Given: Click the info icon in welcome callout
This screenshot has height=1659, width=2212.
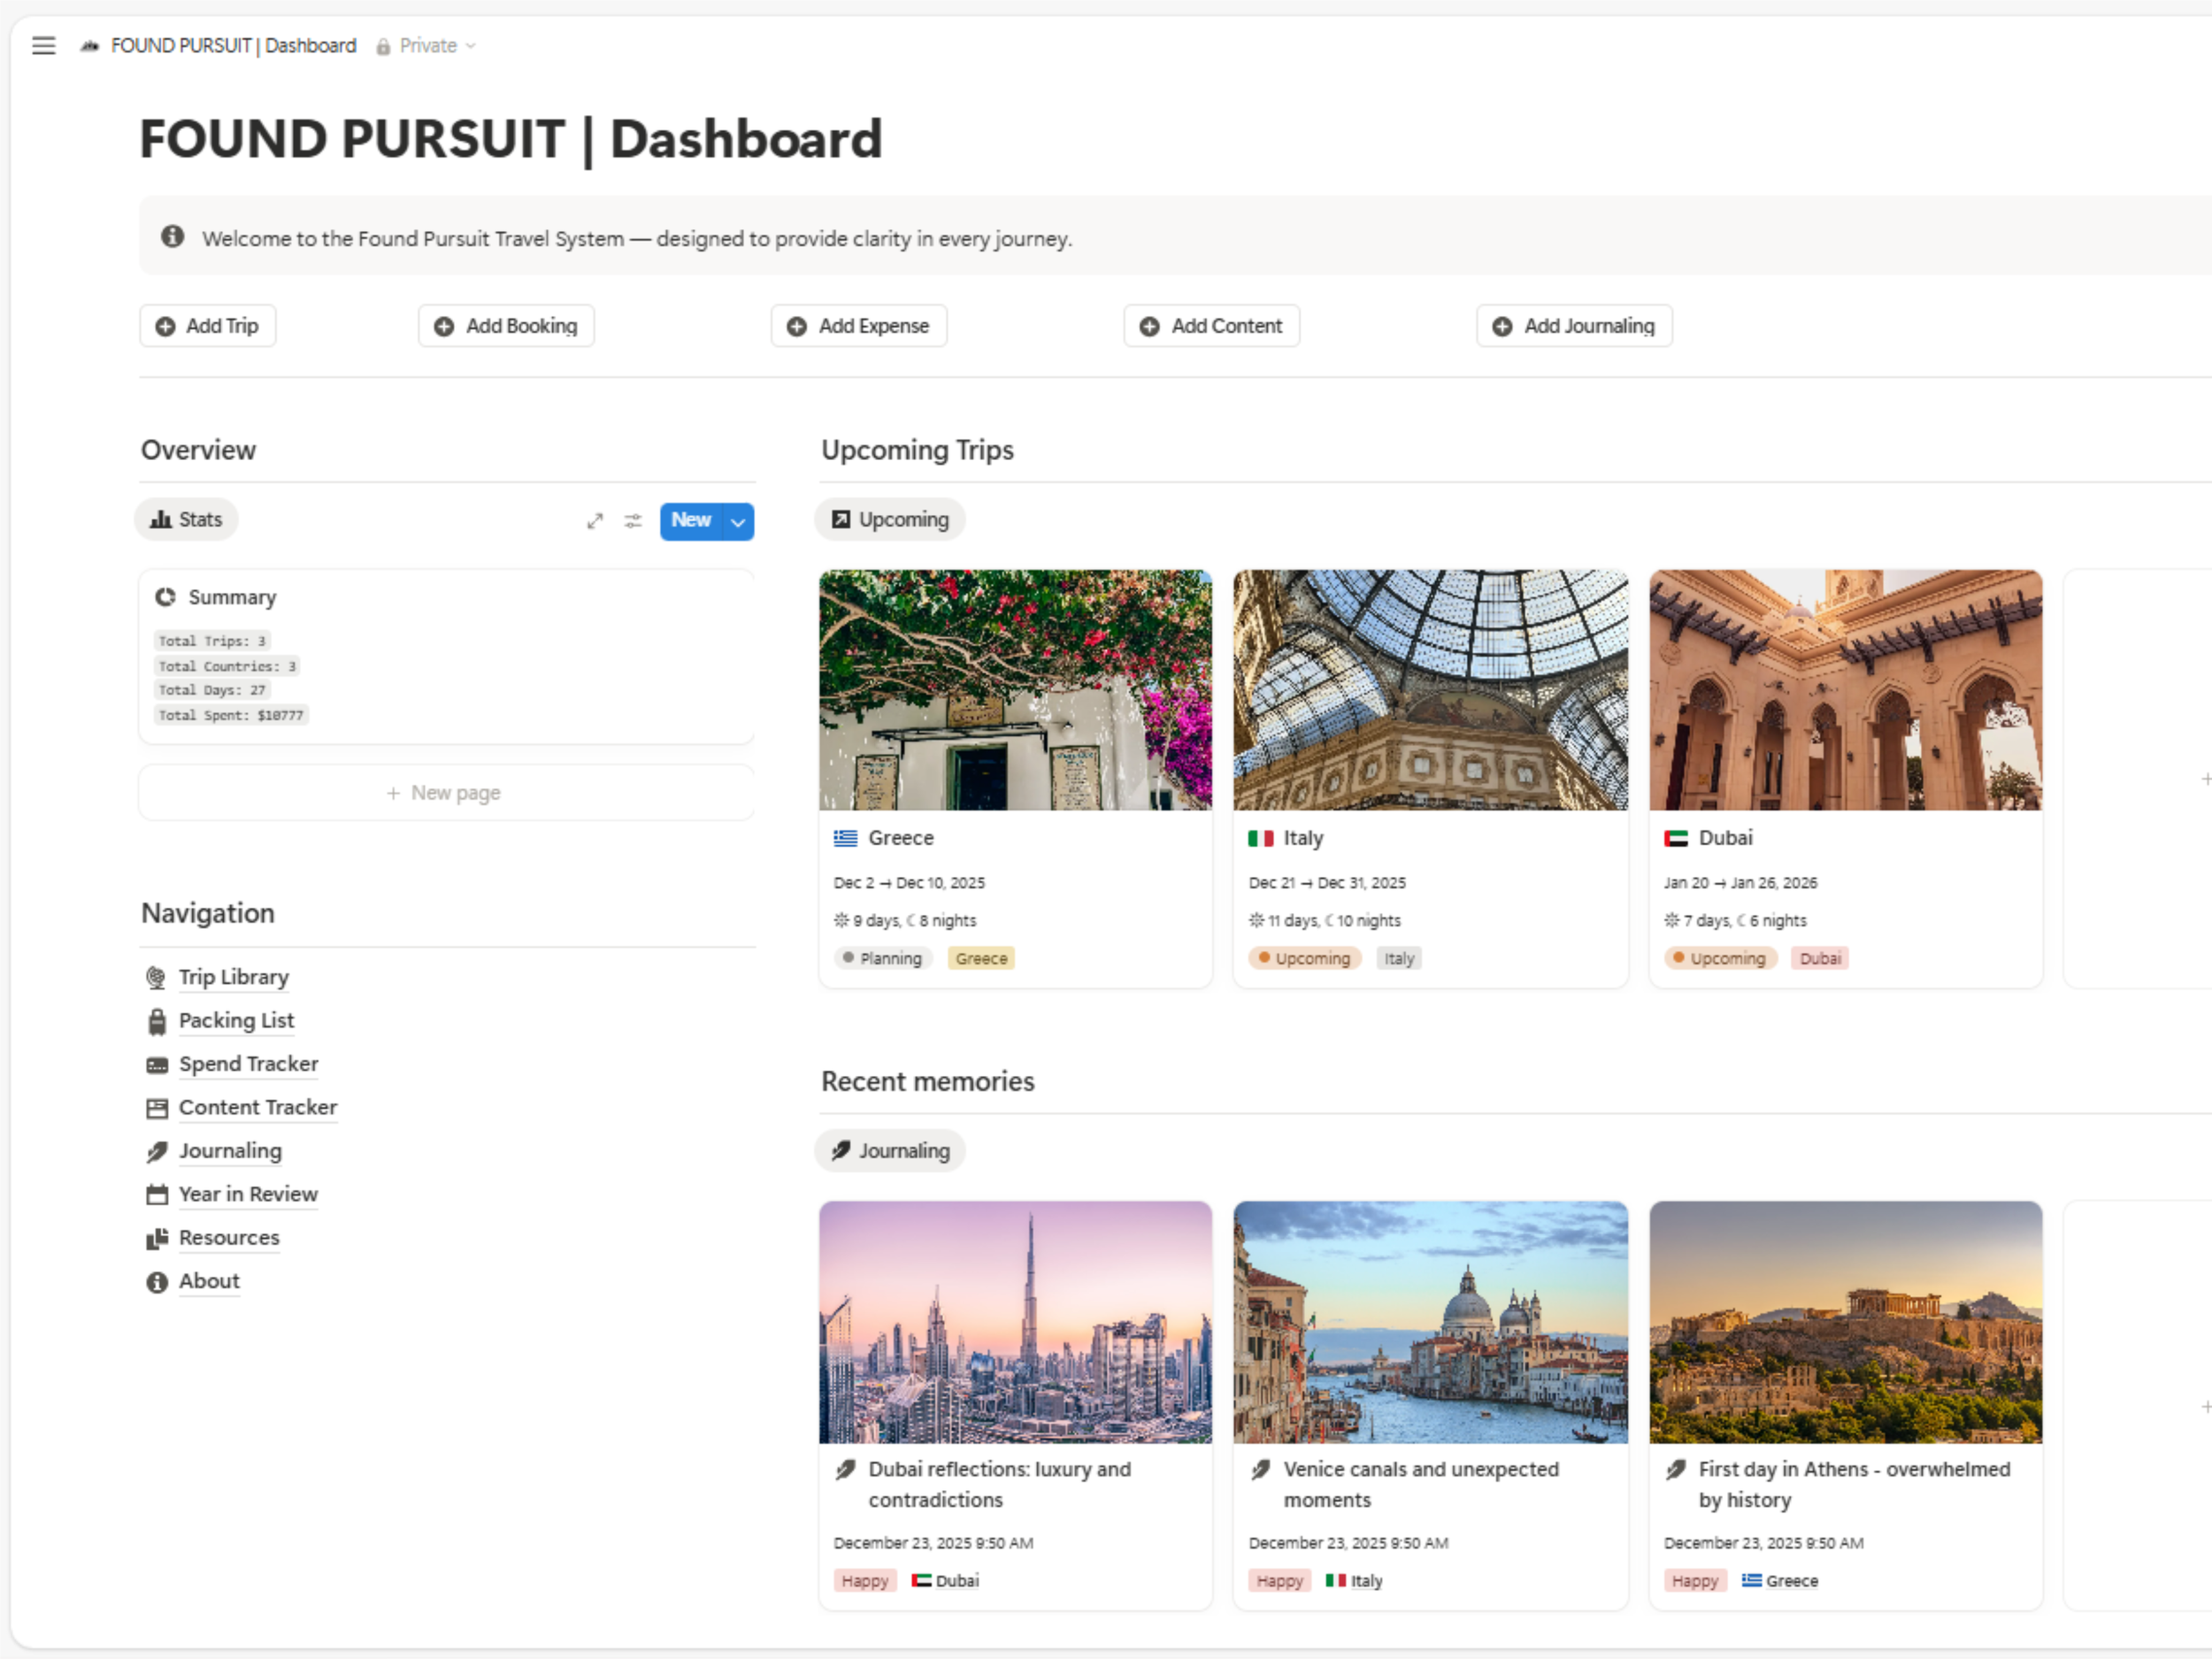Looking at the screenshot, I should pos(173,237).
